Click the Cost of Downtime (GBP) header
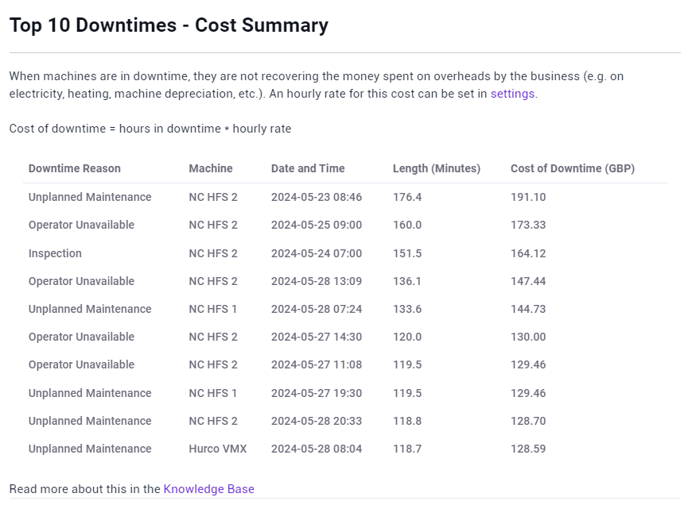 [572, 169]
